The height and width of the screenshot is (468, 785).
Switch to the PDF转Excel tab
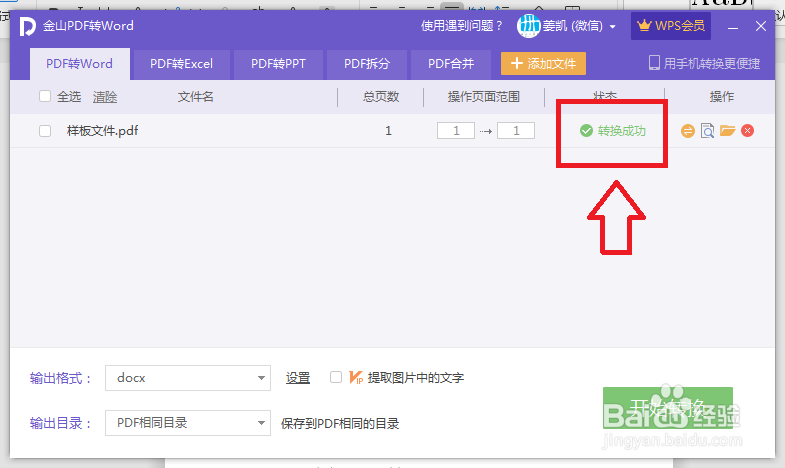182,64
